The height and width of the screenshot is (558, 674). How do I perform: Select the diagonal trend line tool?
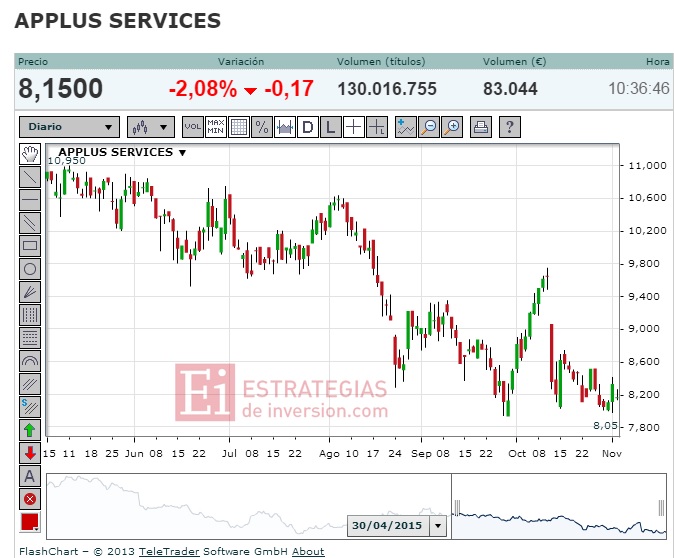(x=30, y=177)
